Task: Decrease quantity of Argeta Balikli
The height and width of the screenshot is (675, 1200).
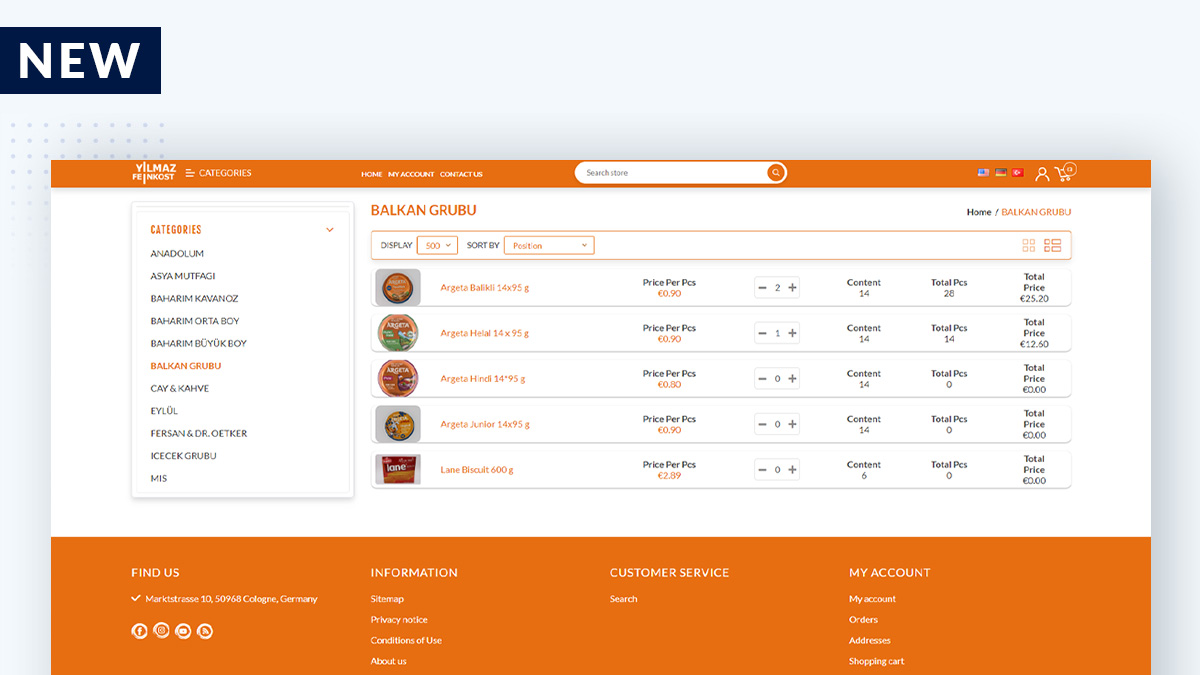Action: tap(763, 288)
